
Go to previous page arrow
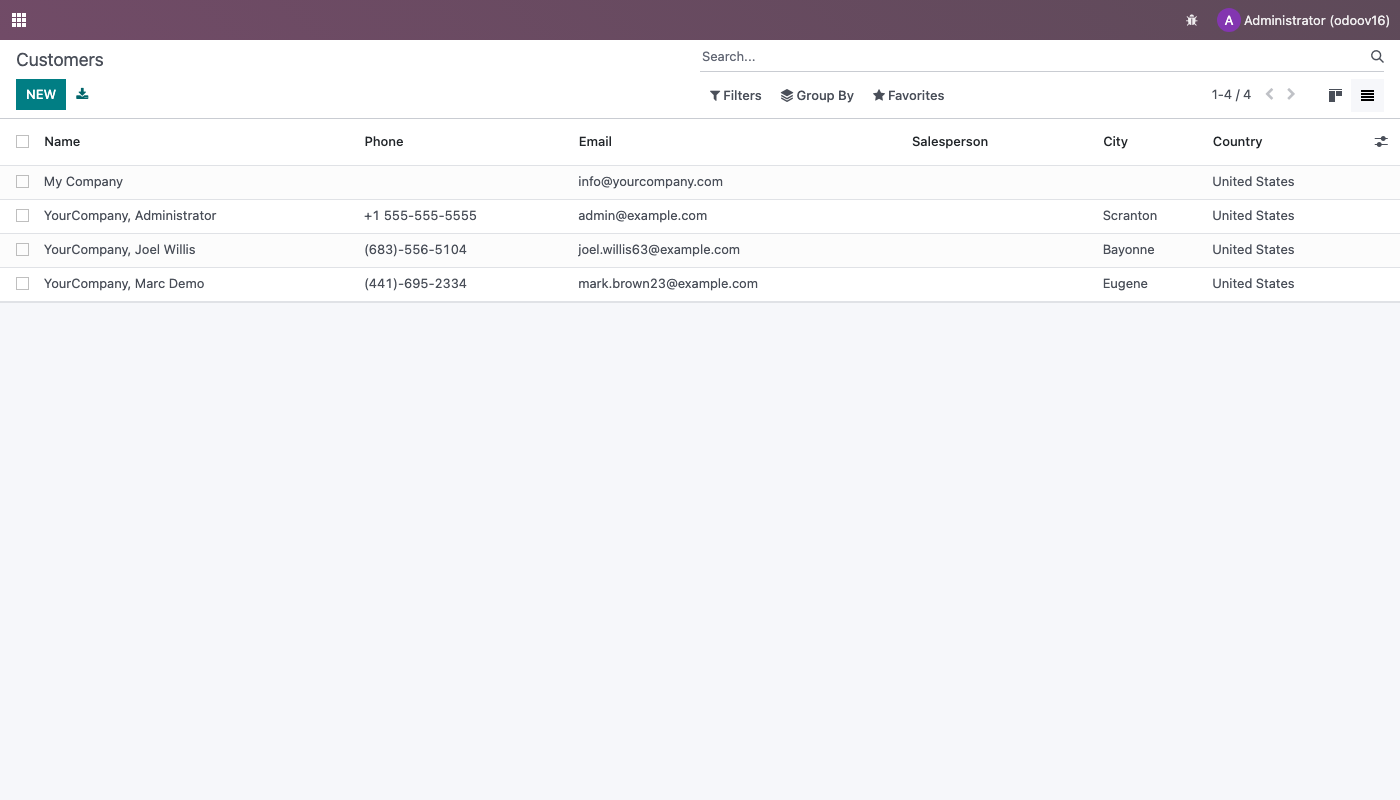[1270, 95]
